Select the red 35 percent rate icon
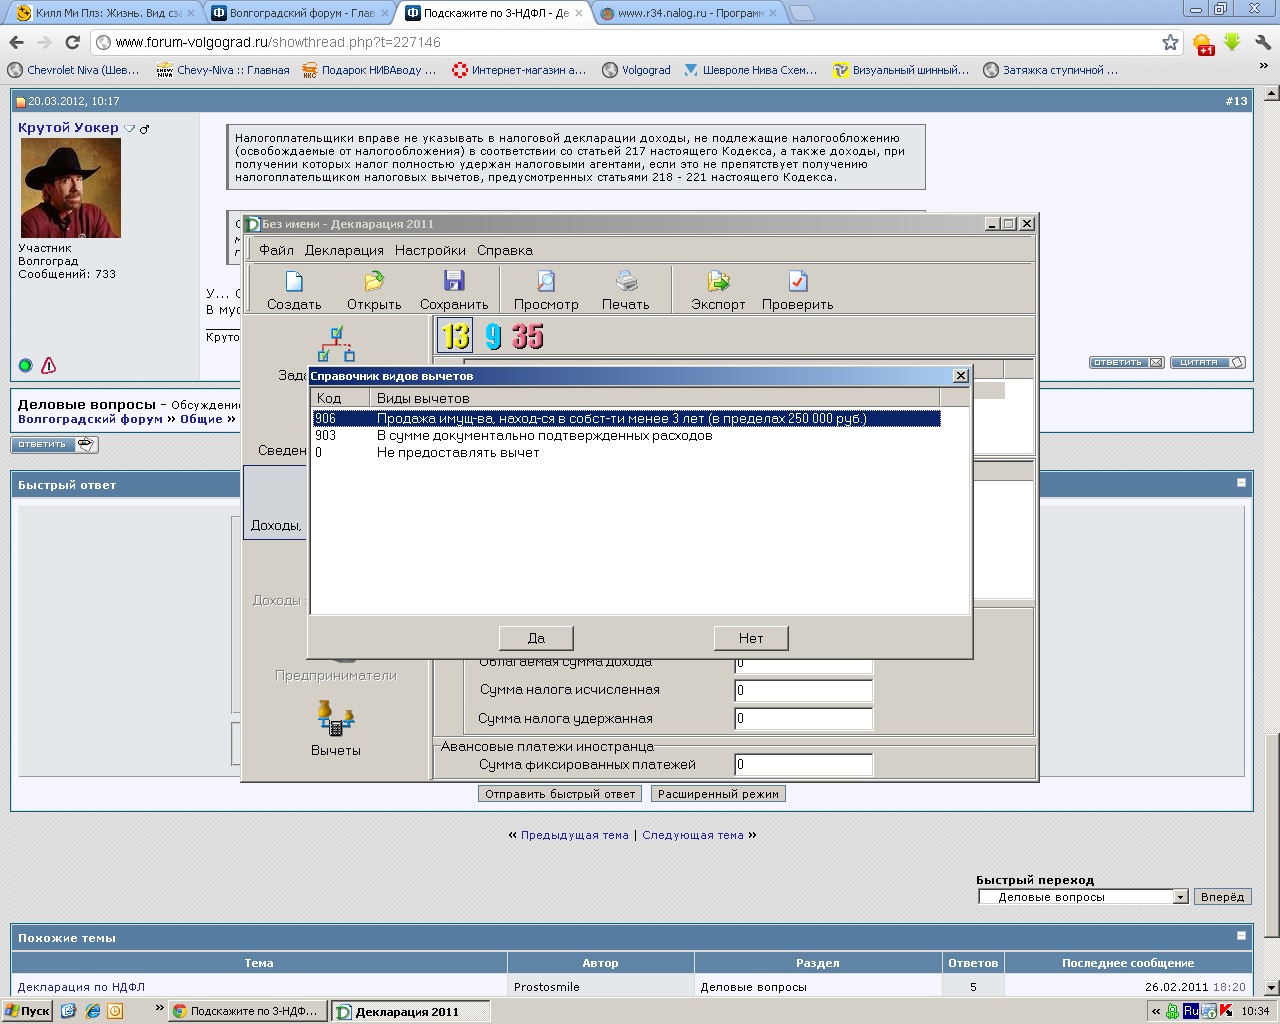Image resolution: width=1280 pixels, height=1024 pixels. (x=528, y=336)
